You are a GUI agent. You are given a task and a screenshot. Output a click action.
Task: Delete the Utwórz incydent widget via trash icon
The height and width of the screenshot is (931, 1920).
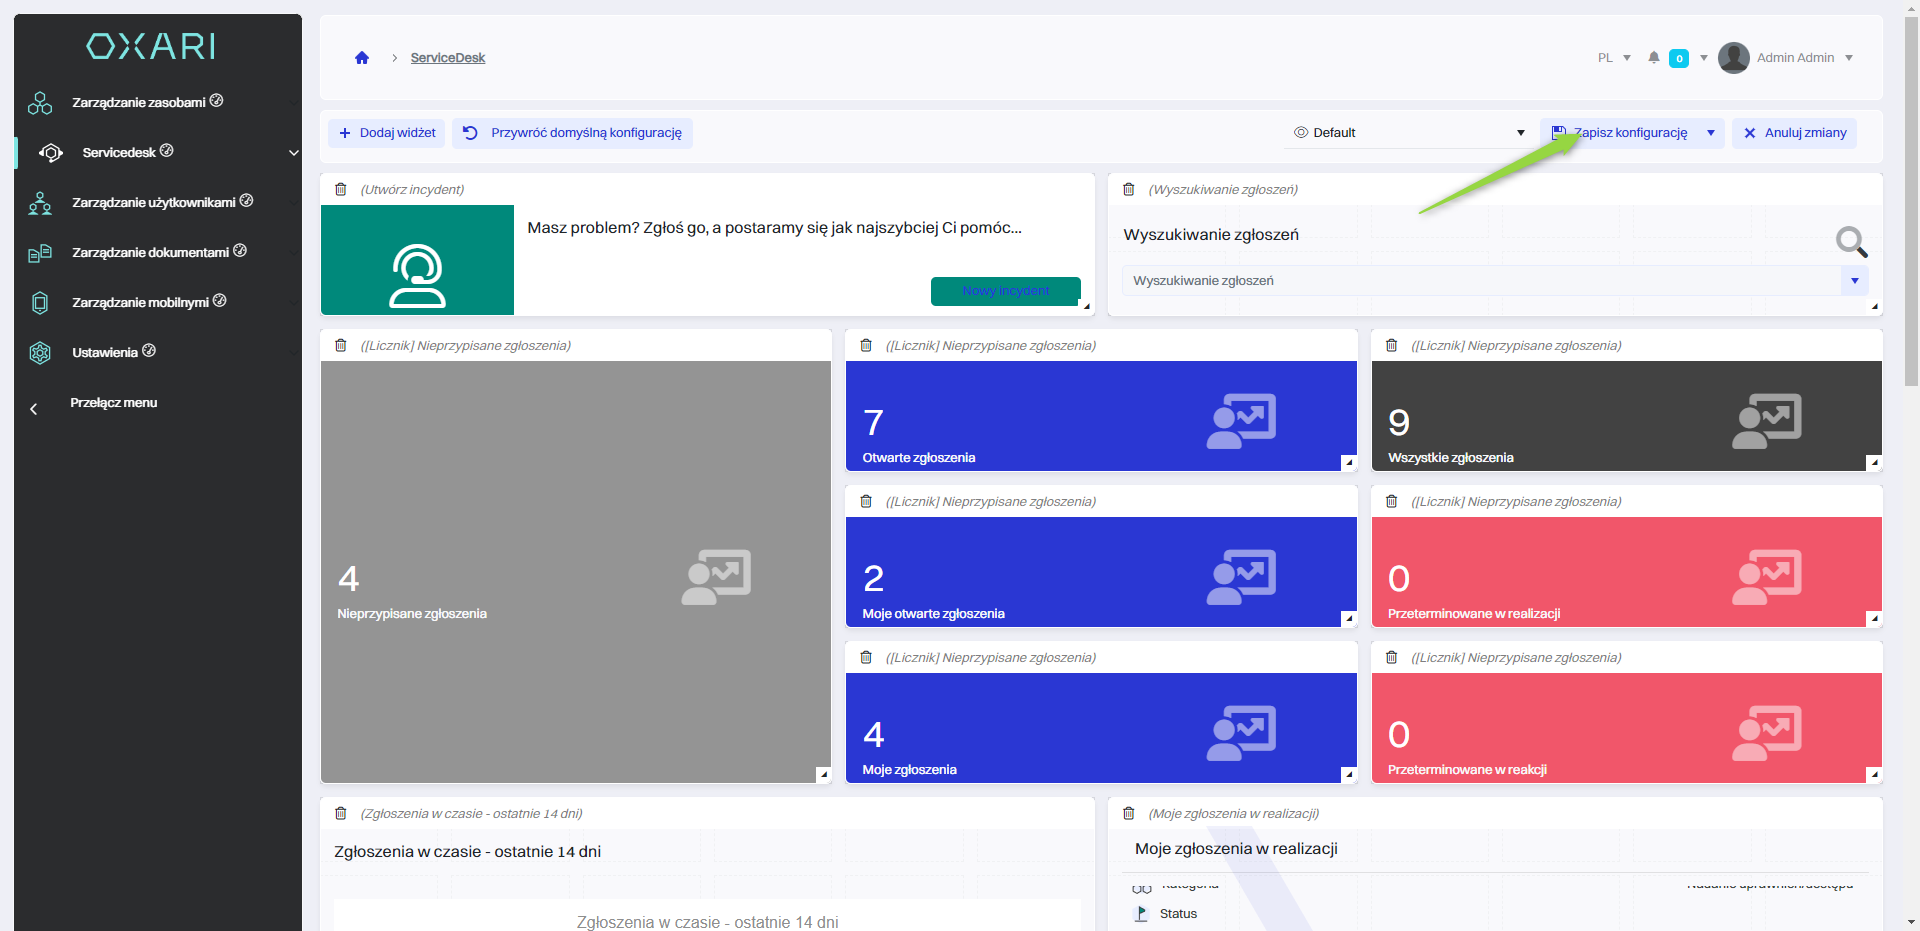[x=341, y=190]
